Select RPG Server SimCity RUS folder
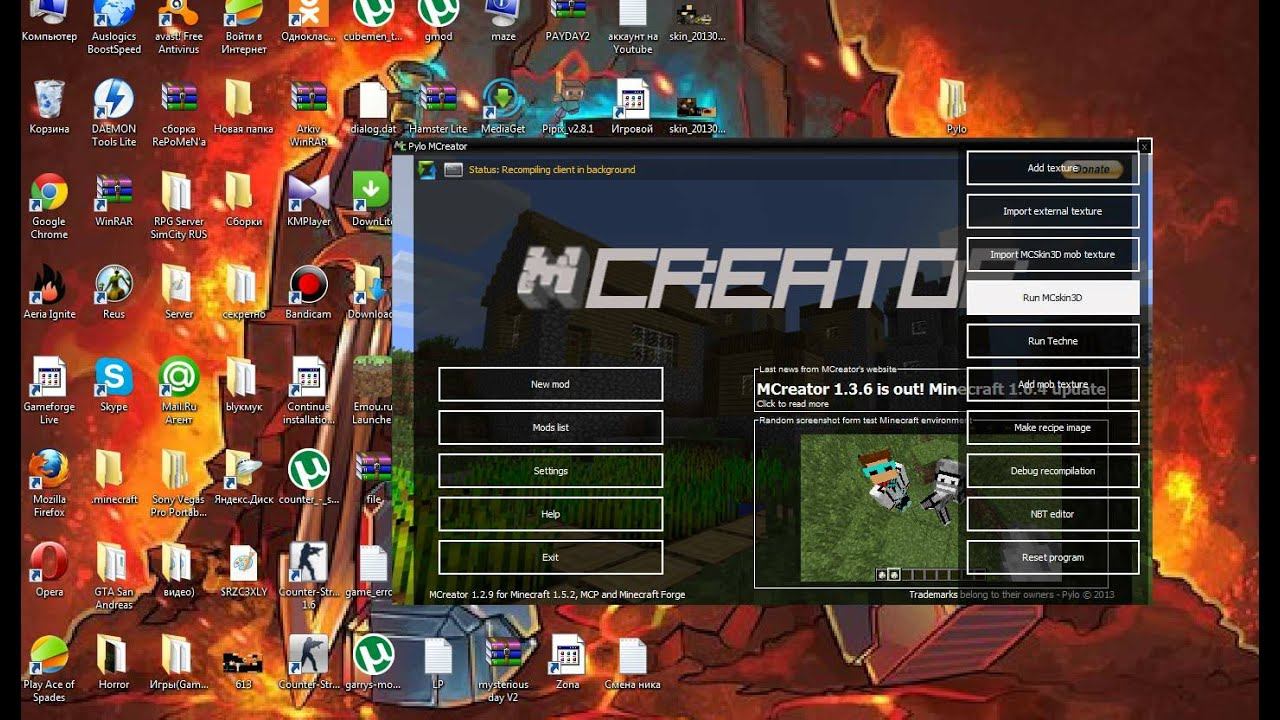Viewport: 1280px width, 720px height. 179,207
